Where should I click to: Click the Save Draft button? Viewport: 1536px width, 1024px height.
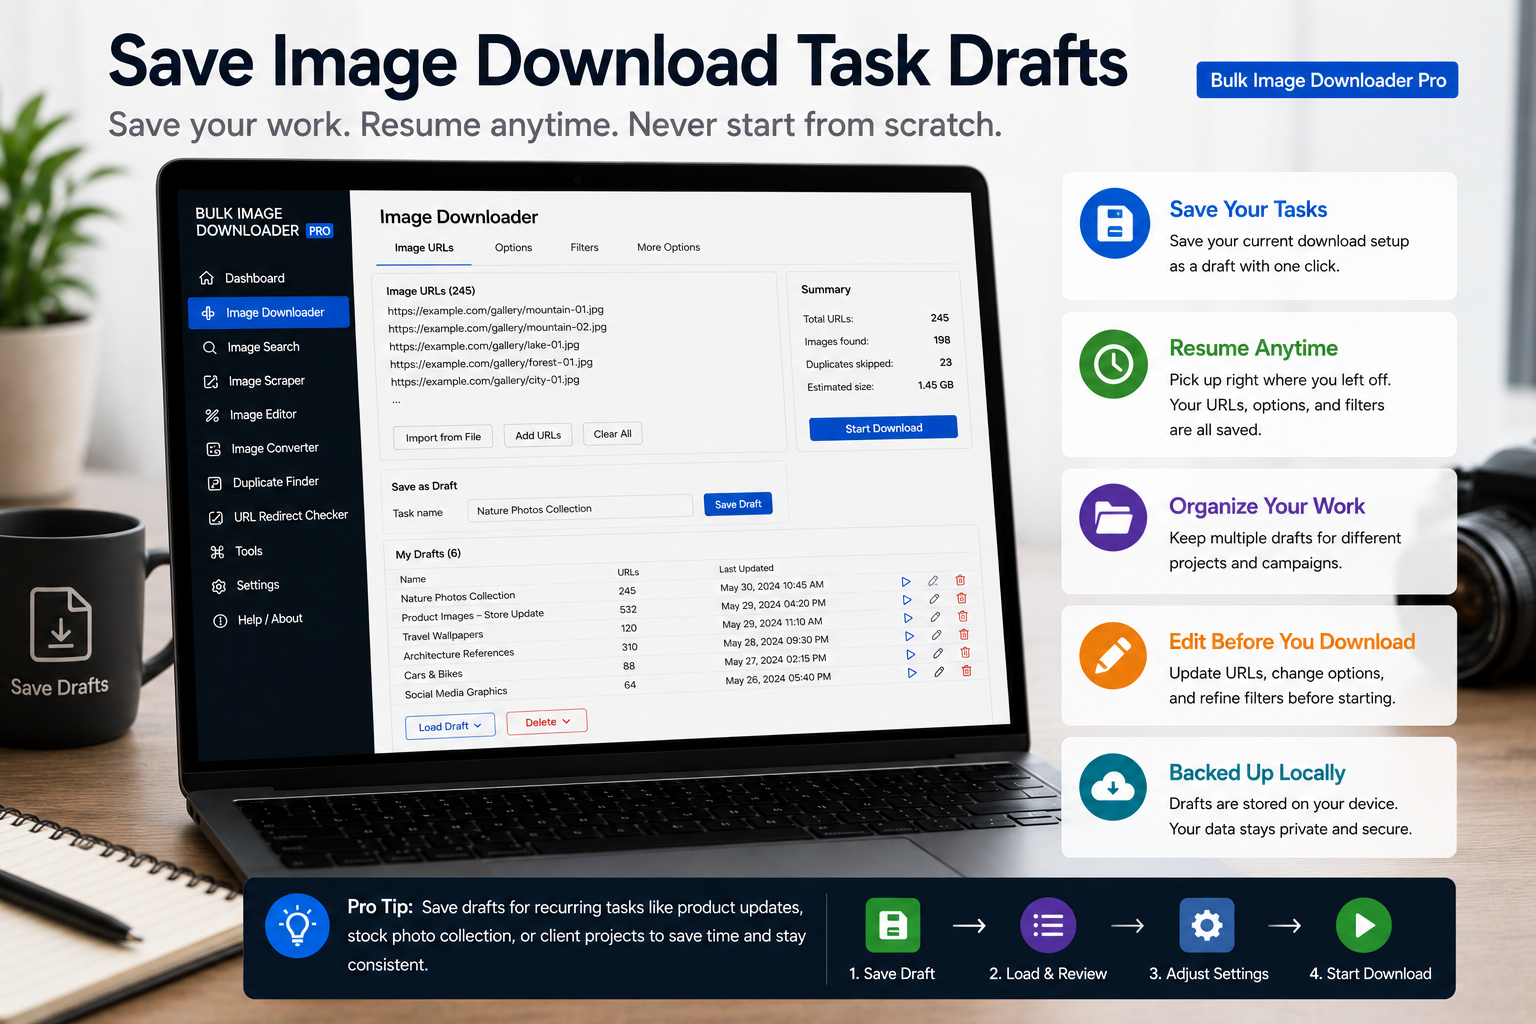(x=738, y=504)
